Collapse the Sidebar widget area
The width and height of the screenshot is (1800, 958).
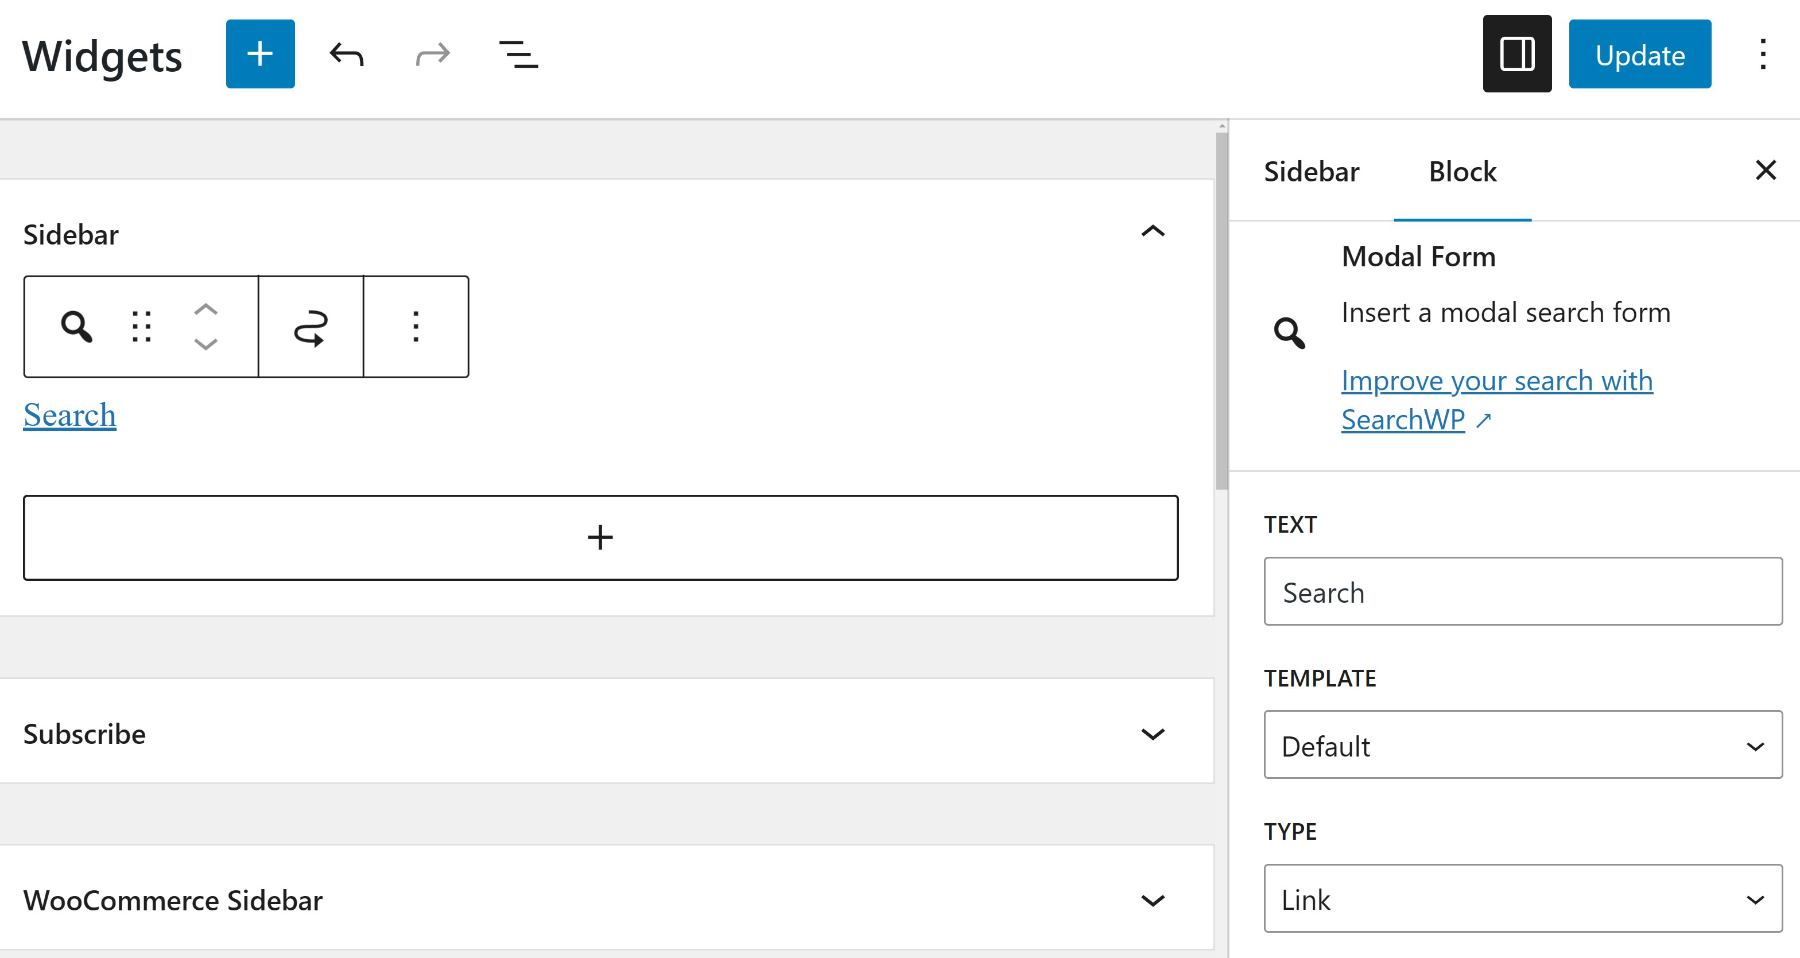click(1153, 232)
